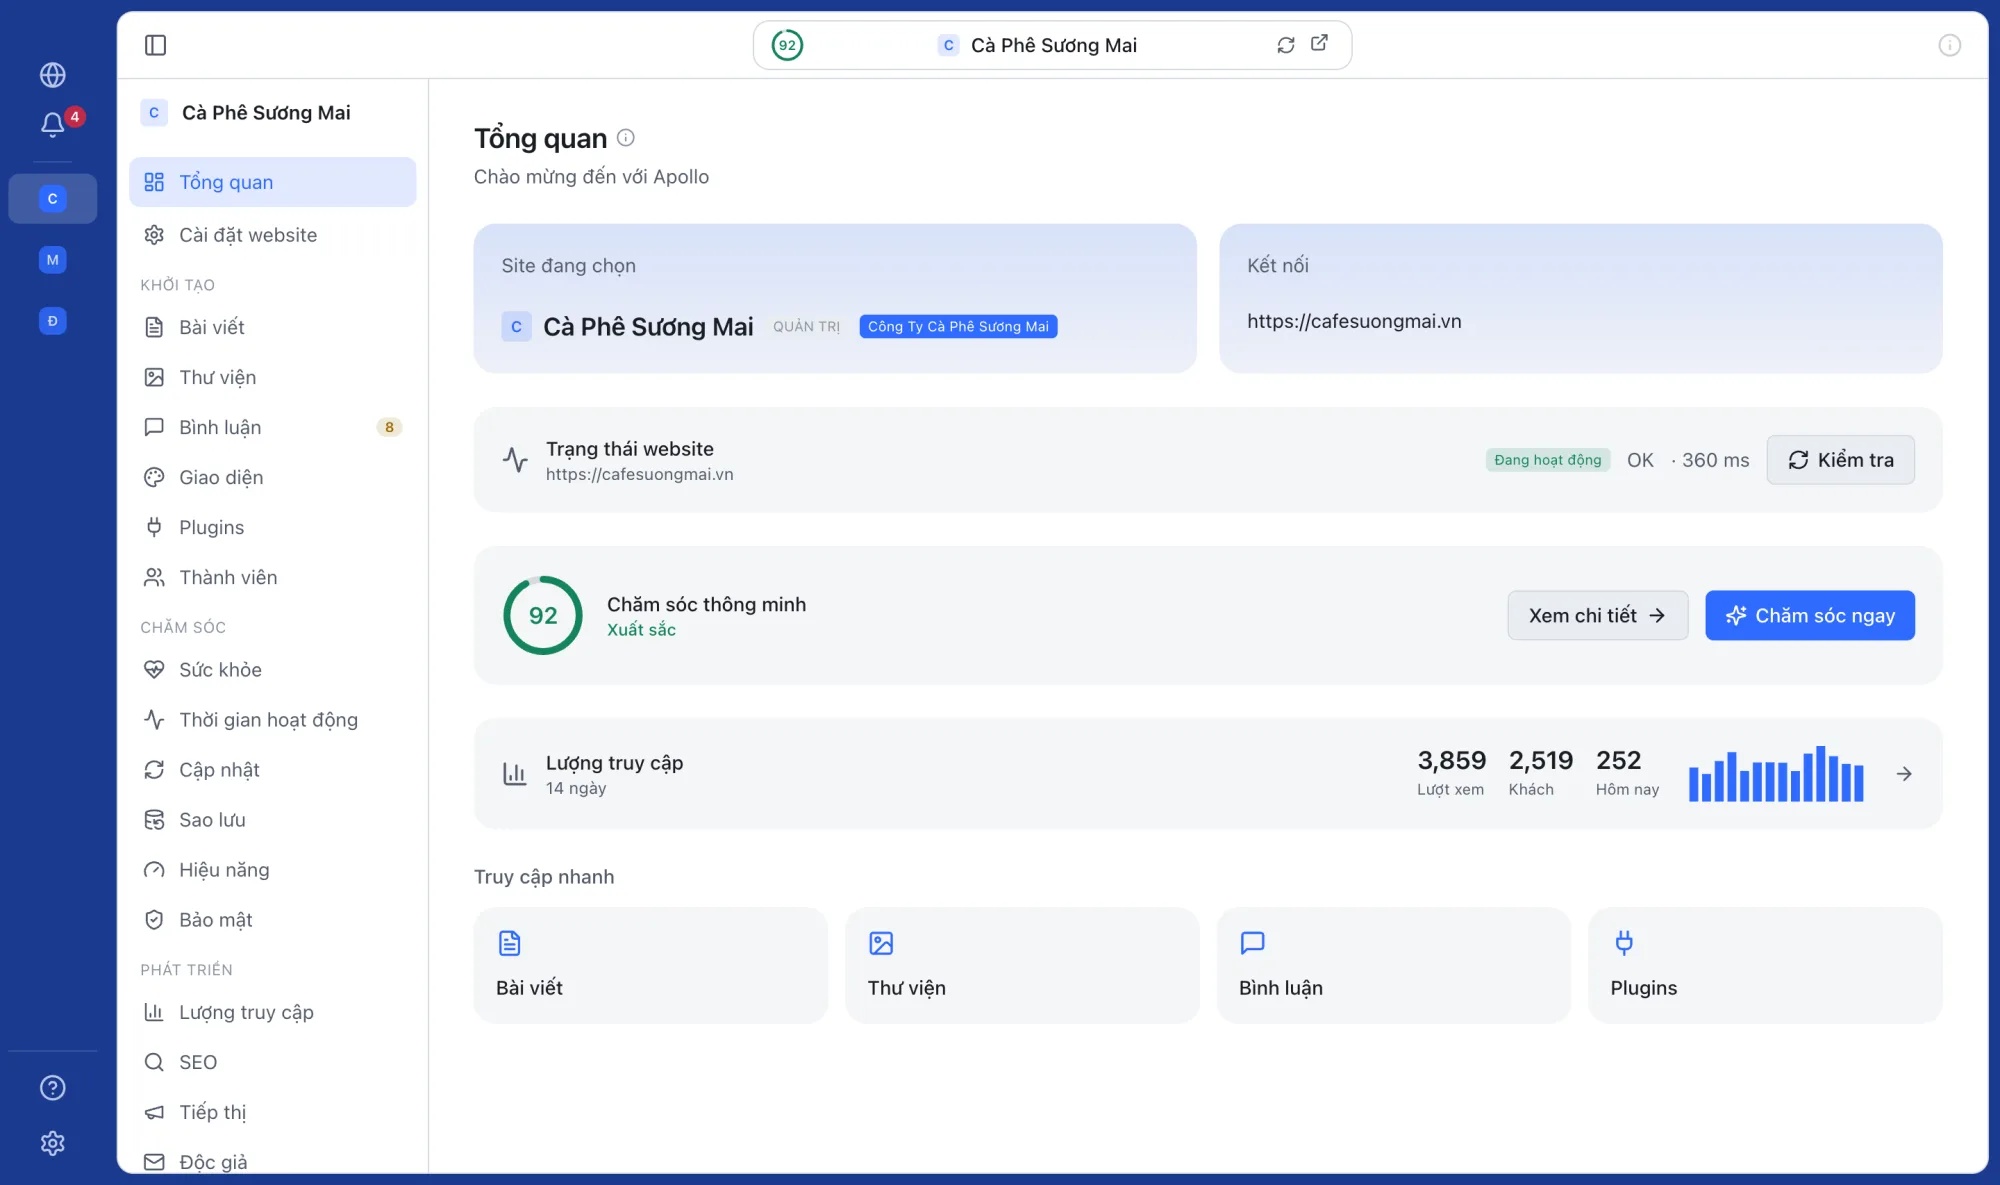Click Cà Phê Sương Mai sidebar header
Image resolution: width=2000 pixels, height=1185 pixels.
point(246,113)
